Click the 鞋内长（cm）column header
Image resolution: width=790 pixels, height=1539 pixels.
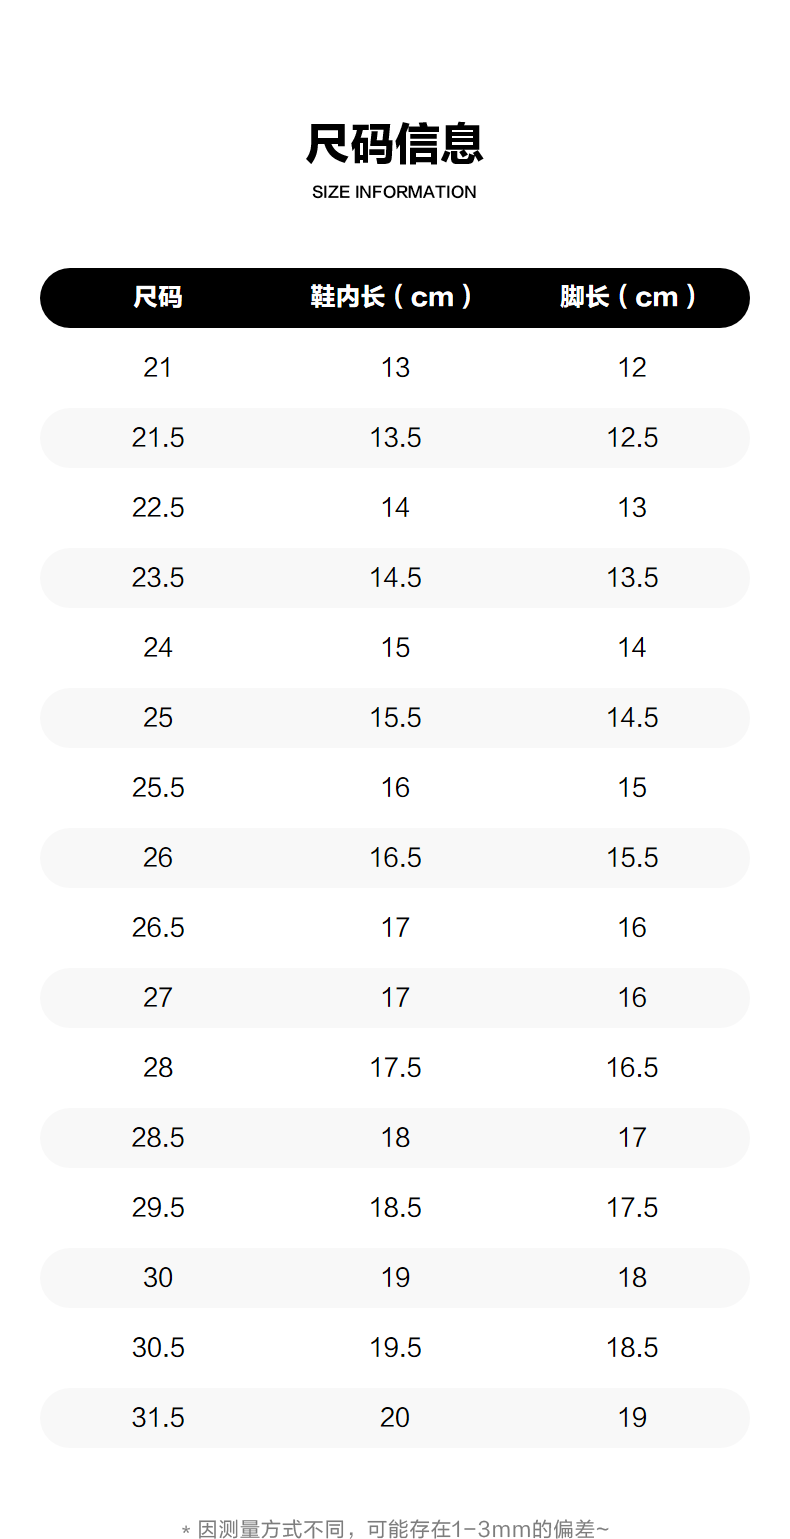pos(394,297)
